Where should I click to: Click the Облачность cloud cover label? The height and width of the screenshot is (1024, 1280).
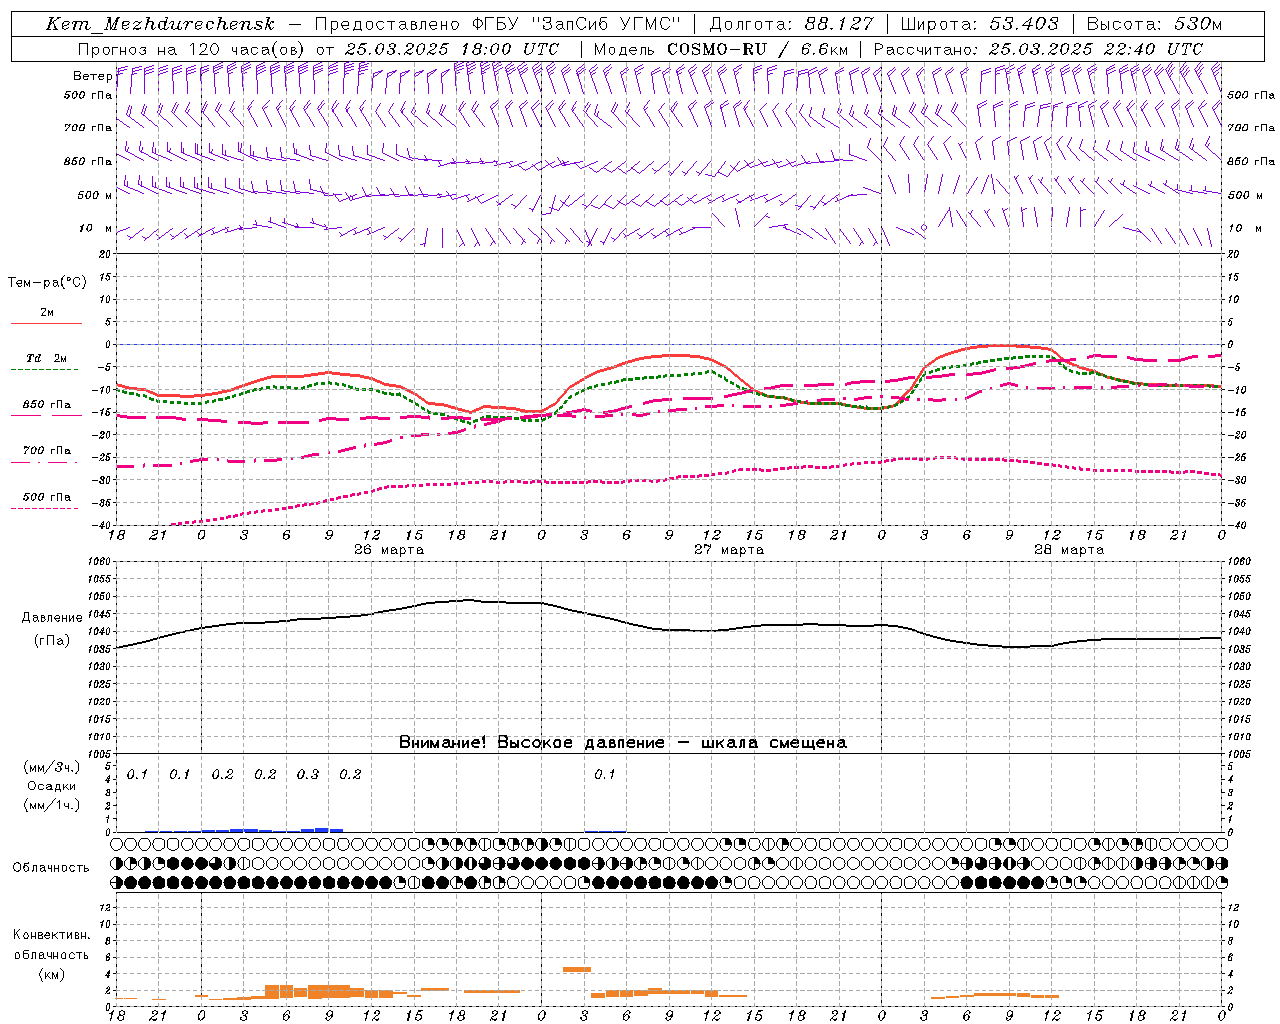pyautogui.click(x=51, y=868)
